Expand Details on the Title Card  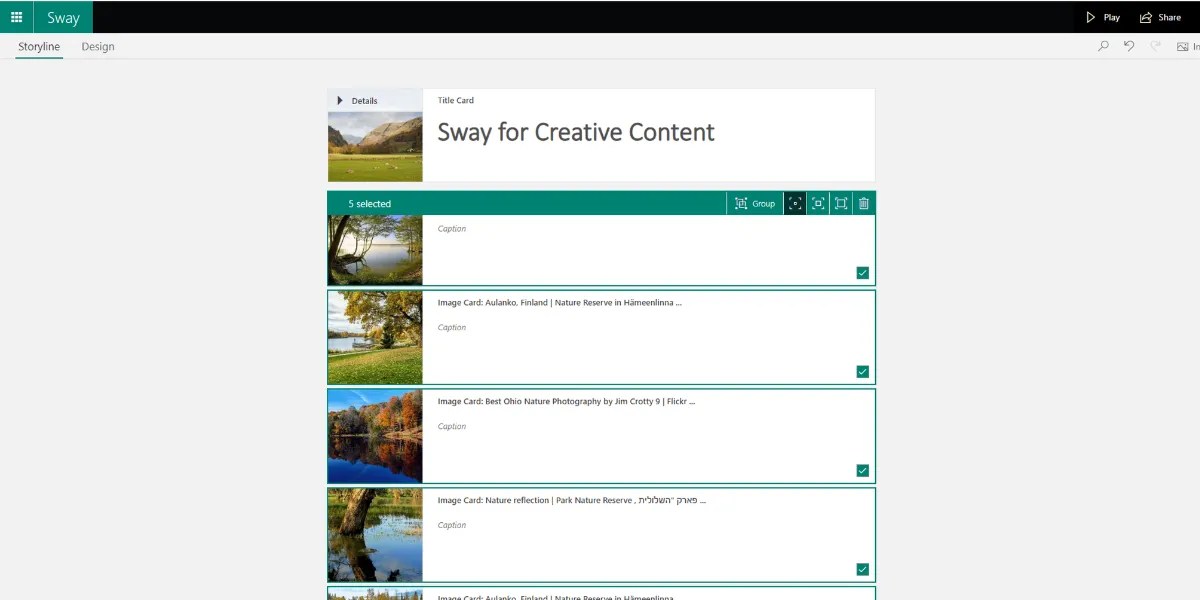click(355, 100)
